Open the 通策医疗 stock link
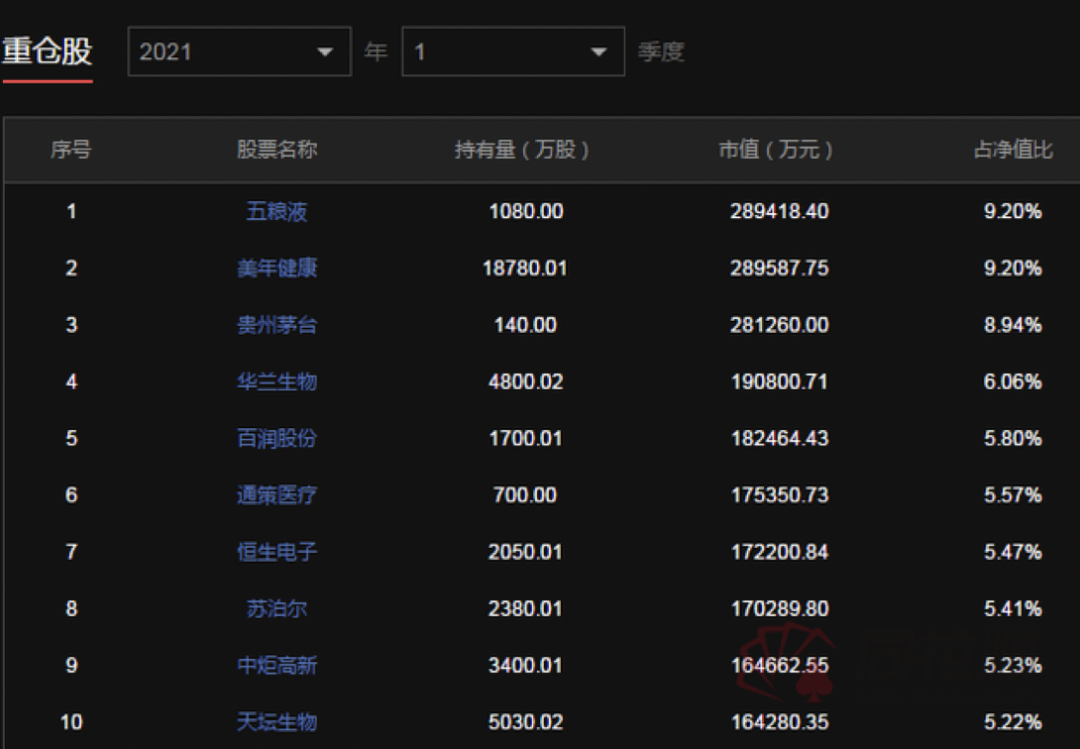This screenshot has width=1080, height=749. click(x=277, y=495)
